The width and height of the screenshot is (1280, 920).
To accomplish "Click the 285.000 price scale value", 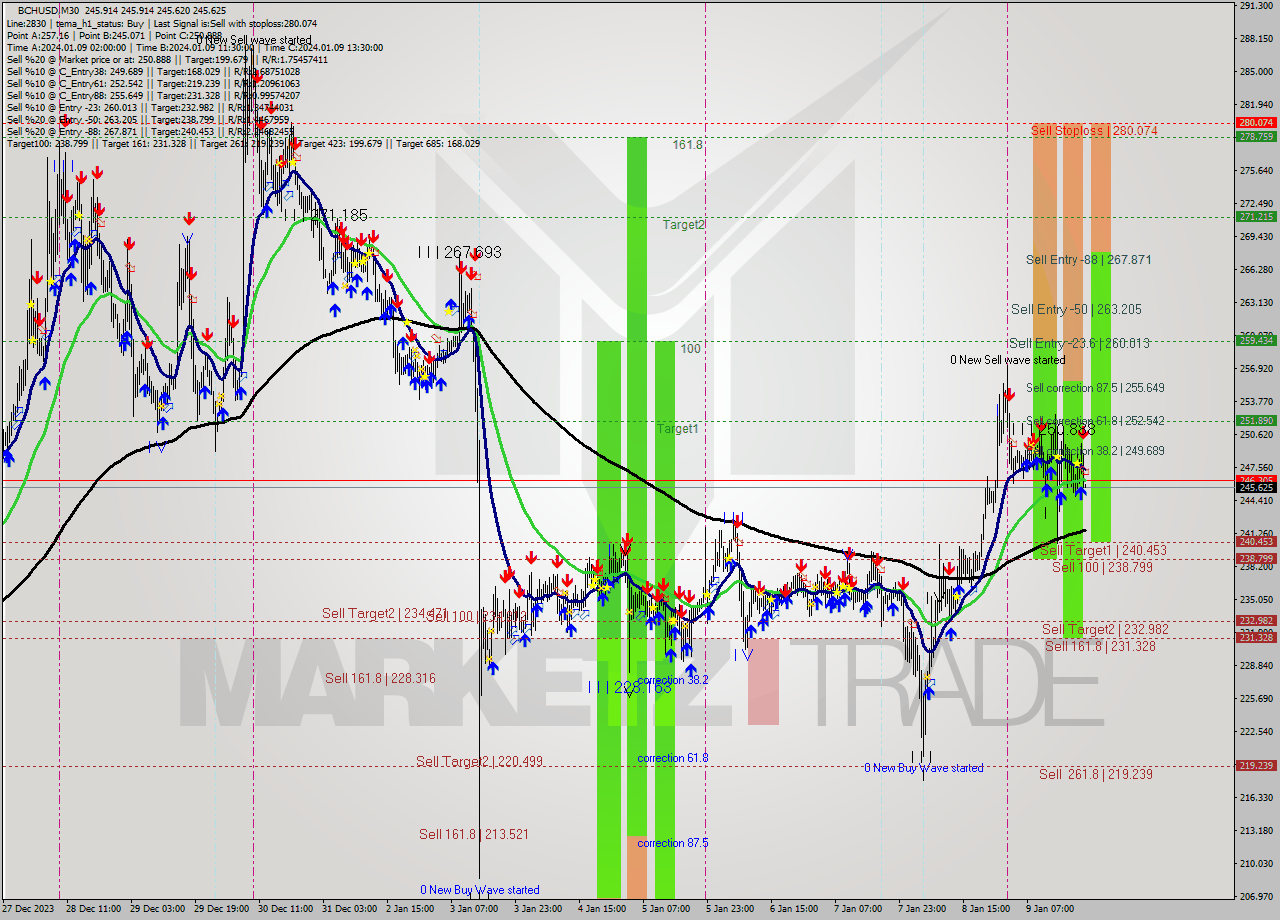I will [x=1255, y=72].
